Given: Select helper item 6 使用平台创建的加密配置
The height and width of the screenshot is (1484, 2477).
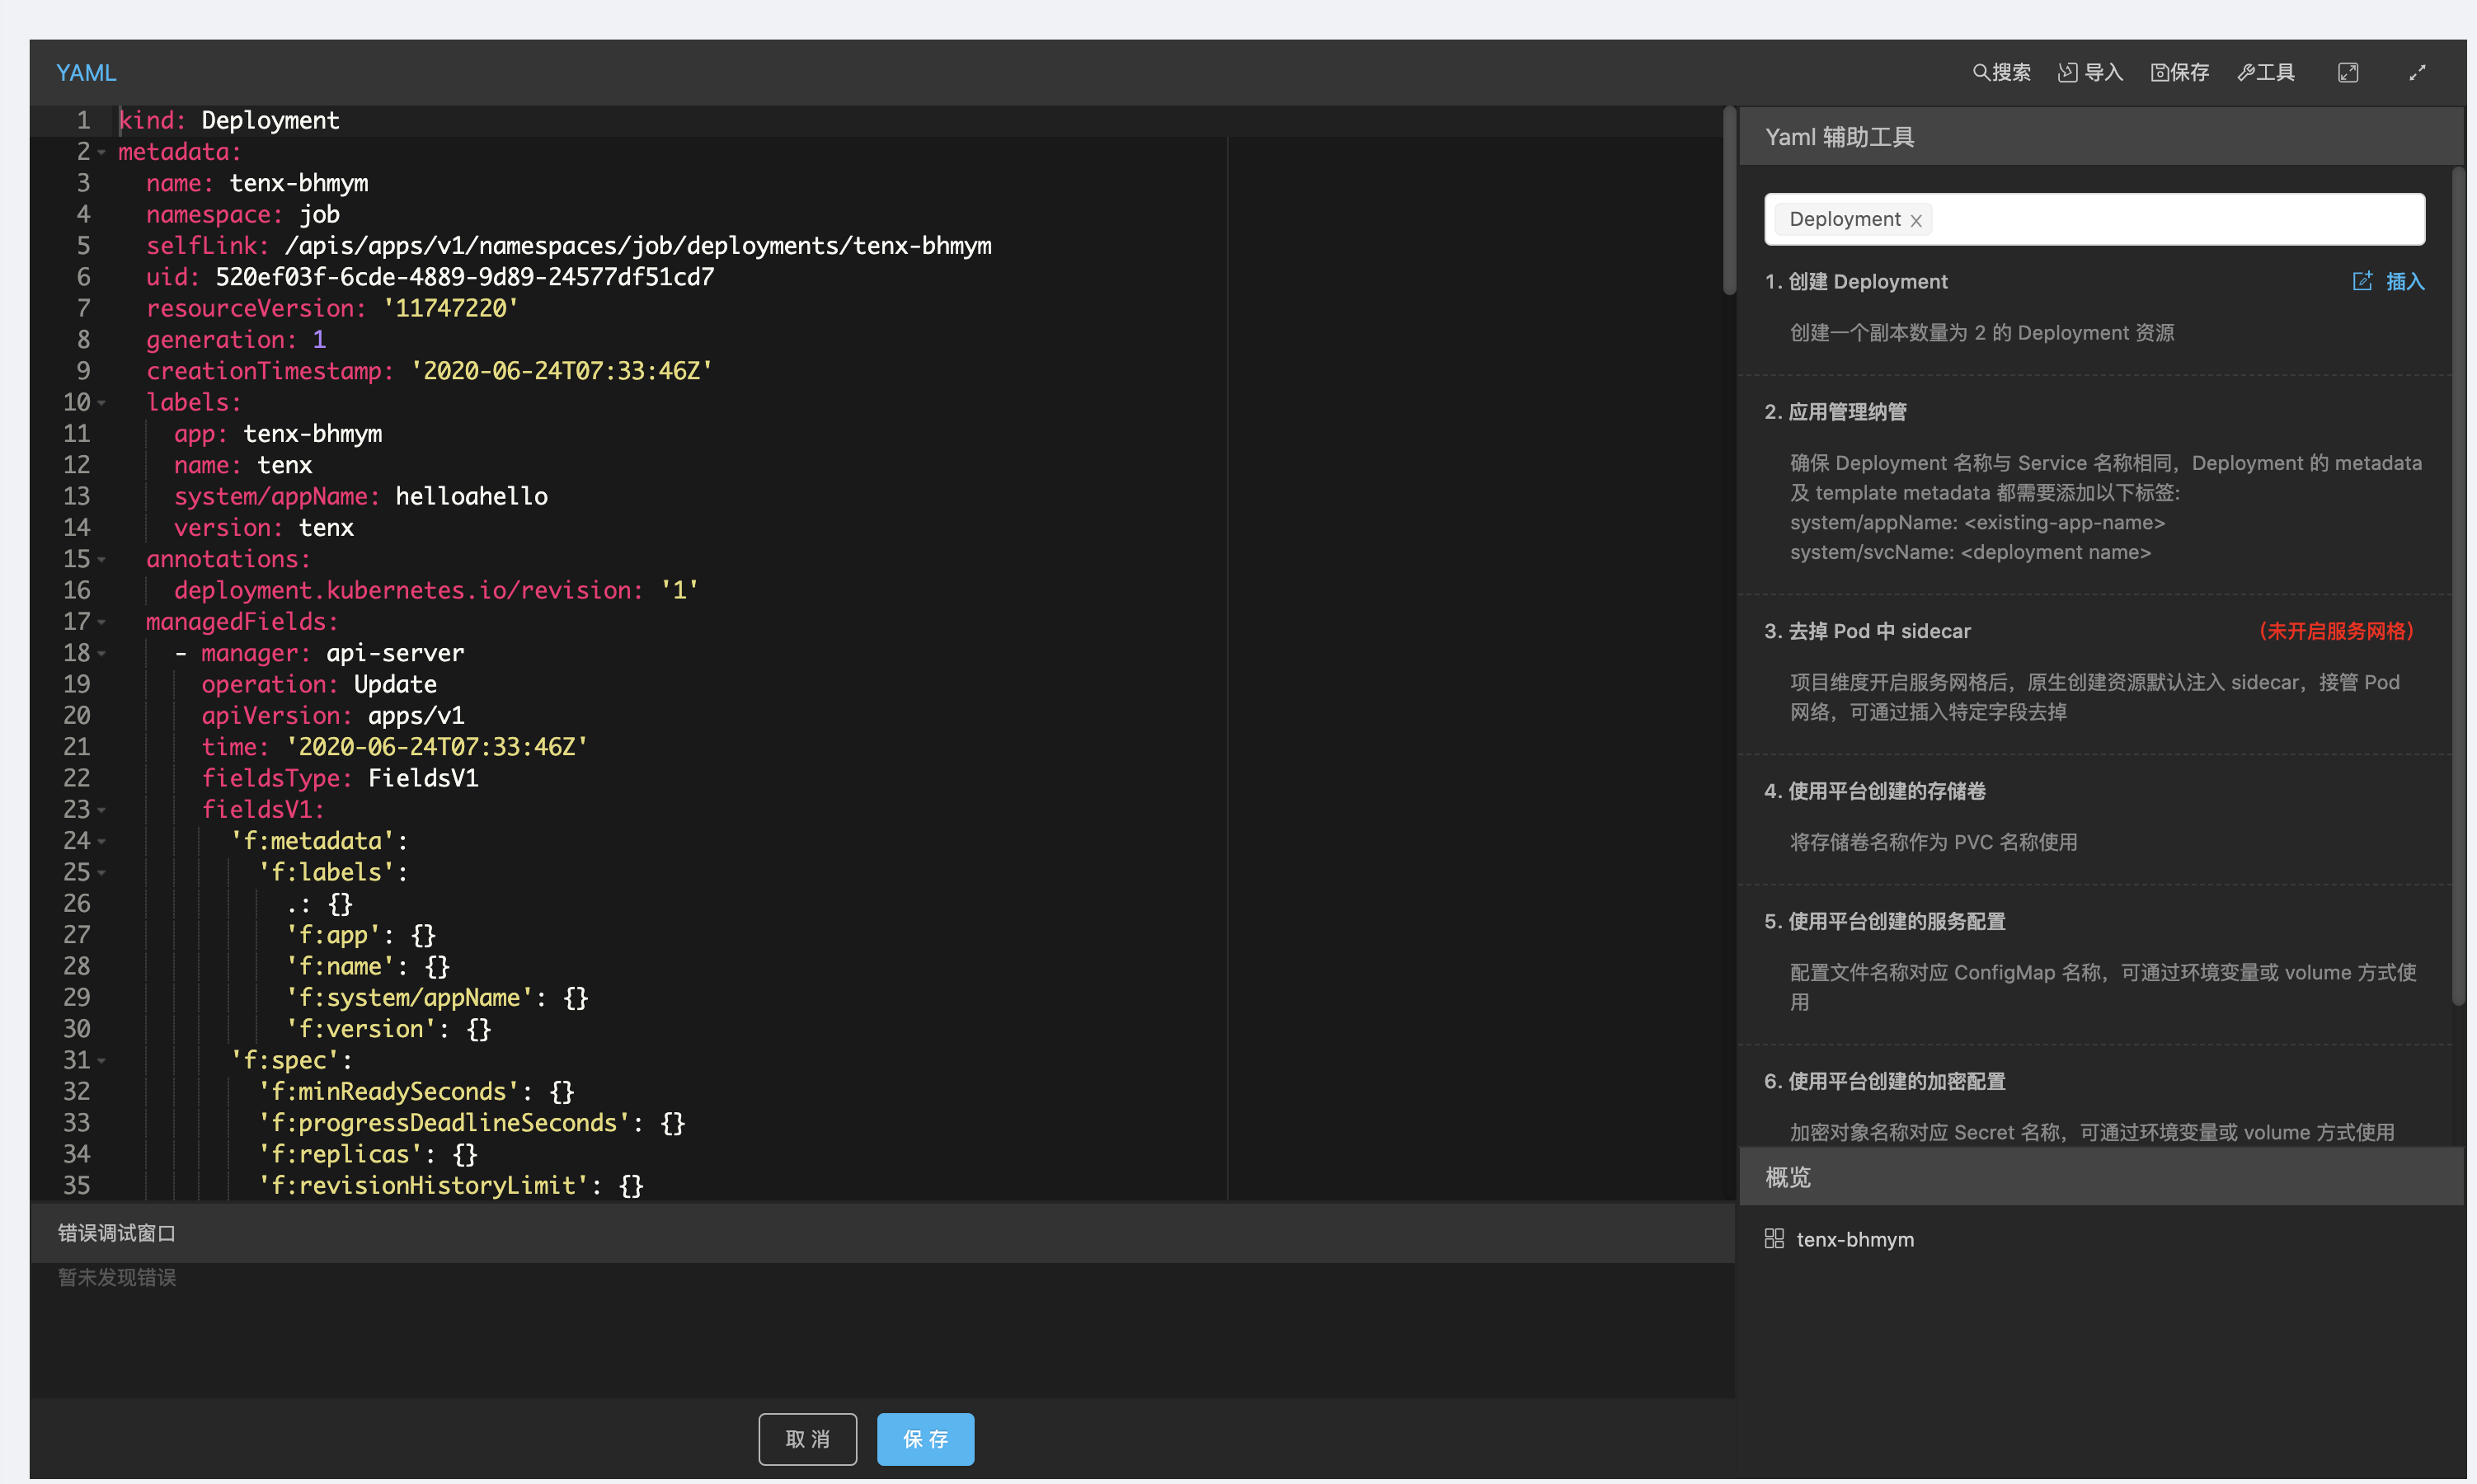Looking at the screenshot, I should [x=1885, y=1081].
